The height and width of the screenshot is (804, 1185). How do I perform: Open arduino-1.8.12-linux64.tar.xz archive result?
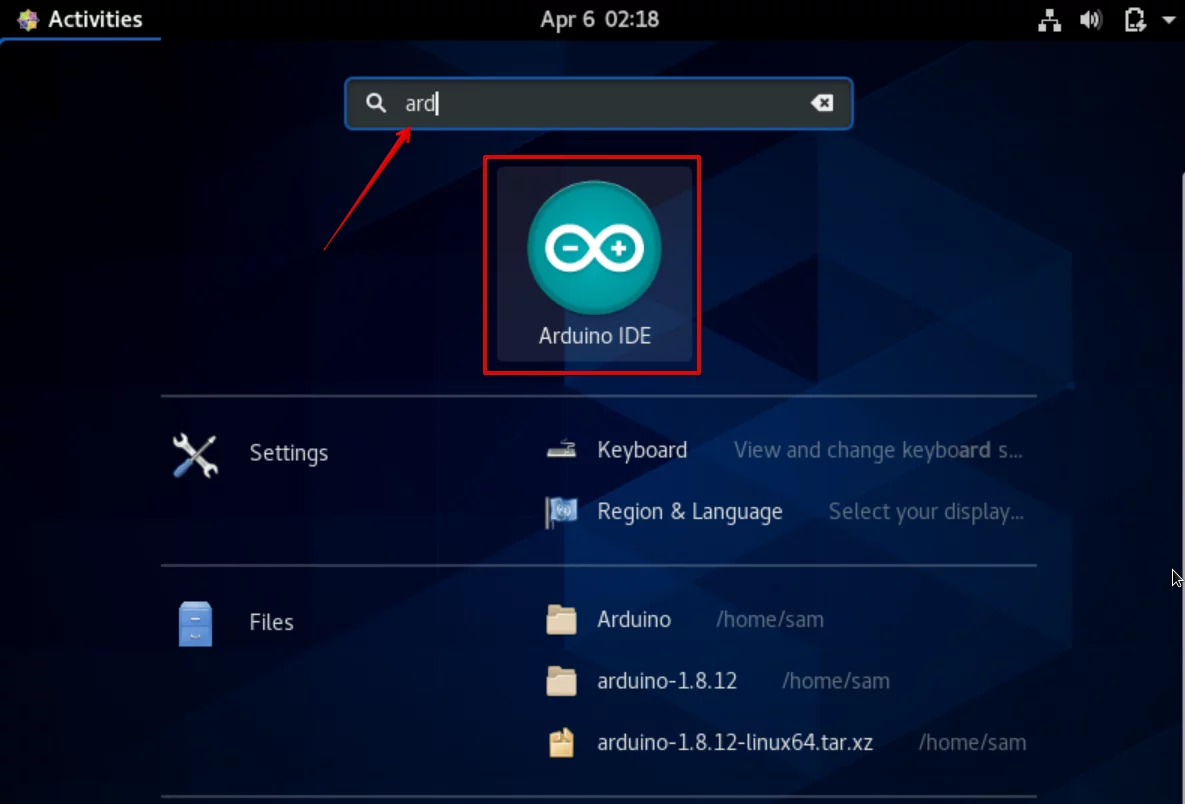pyautogui.click(x=784, y=743)
